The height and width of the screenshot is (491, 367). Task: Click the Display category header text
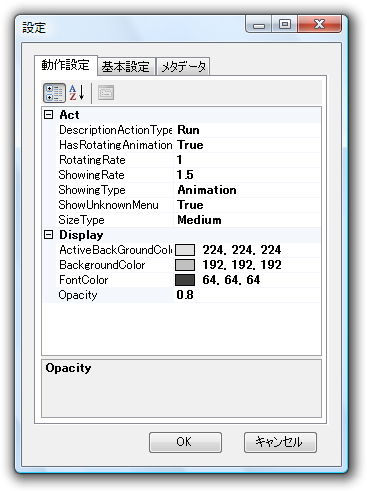(81, 235)
